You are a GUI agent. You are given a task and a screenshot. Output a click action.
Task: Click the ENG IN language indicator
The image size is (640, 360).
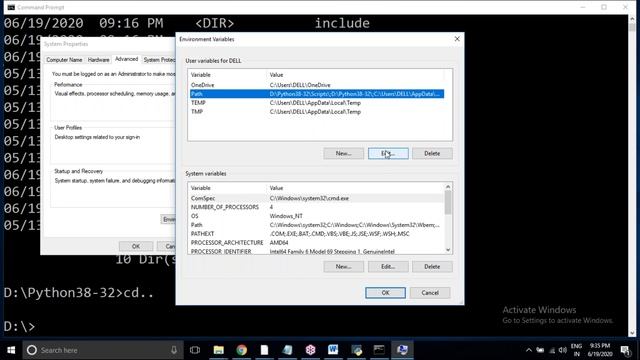tap(576, 350)
